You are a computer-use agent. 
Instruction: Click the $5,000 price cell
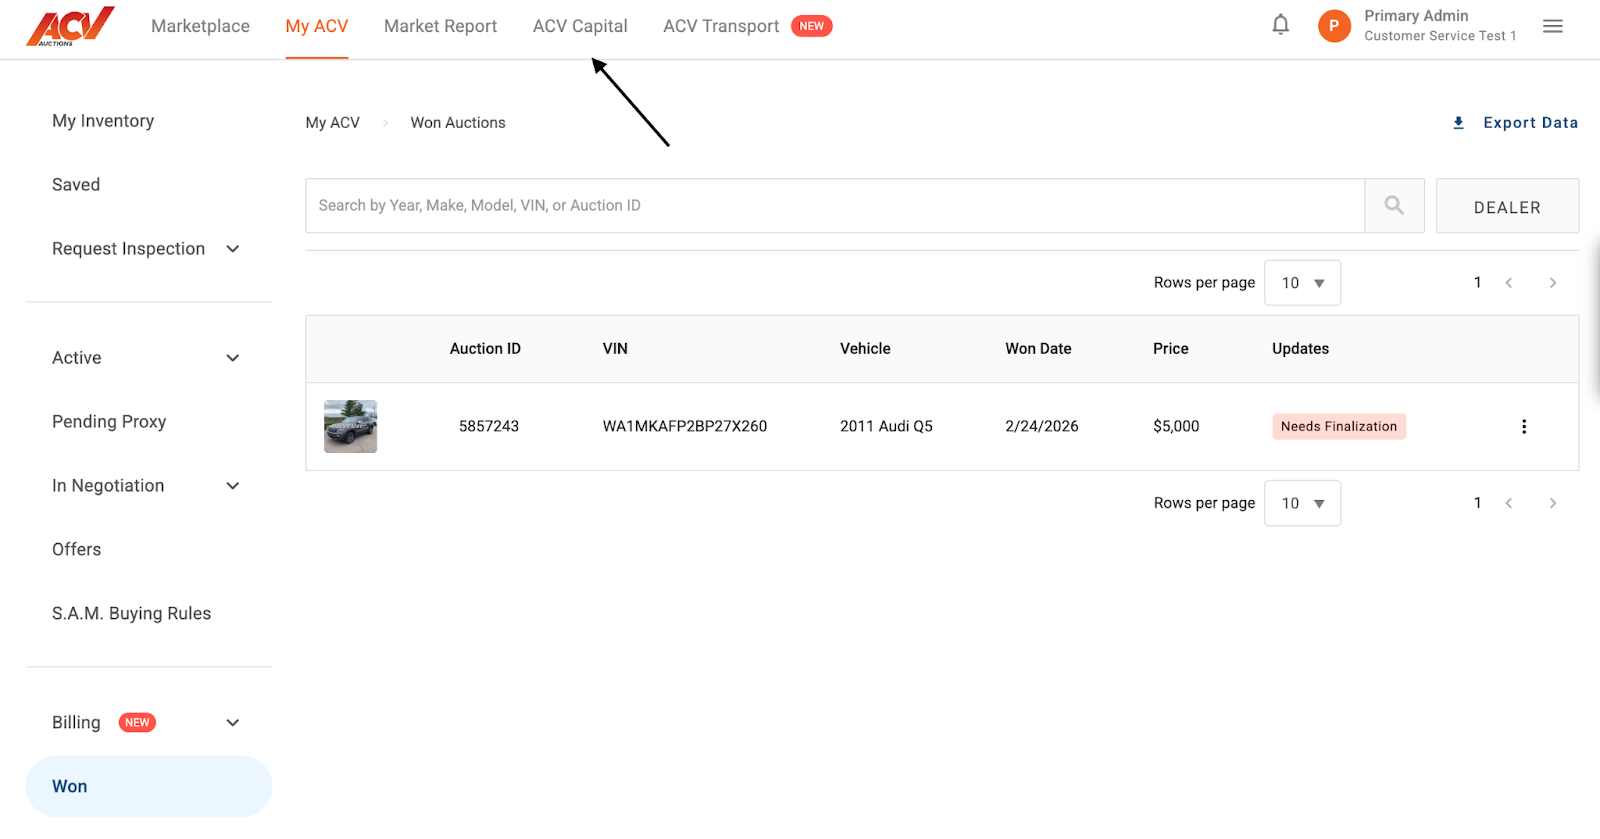coord(1176,427)
